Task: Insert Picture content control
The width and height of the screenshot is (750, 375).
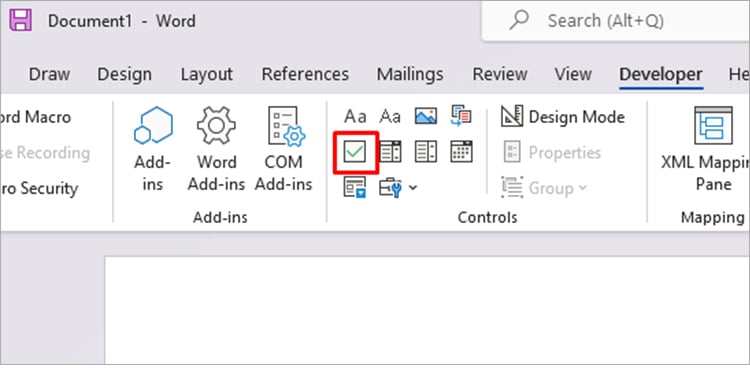Action: coord(425,116)
